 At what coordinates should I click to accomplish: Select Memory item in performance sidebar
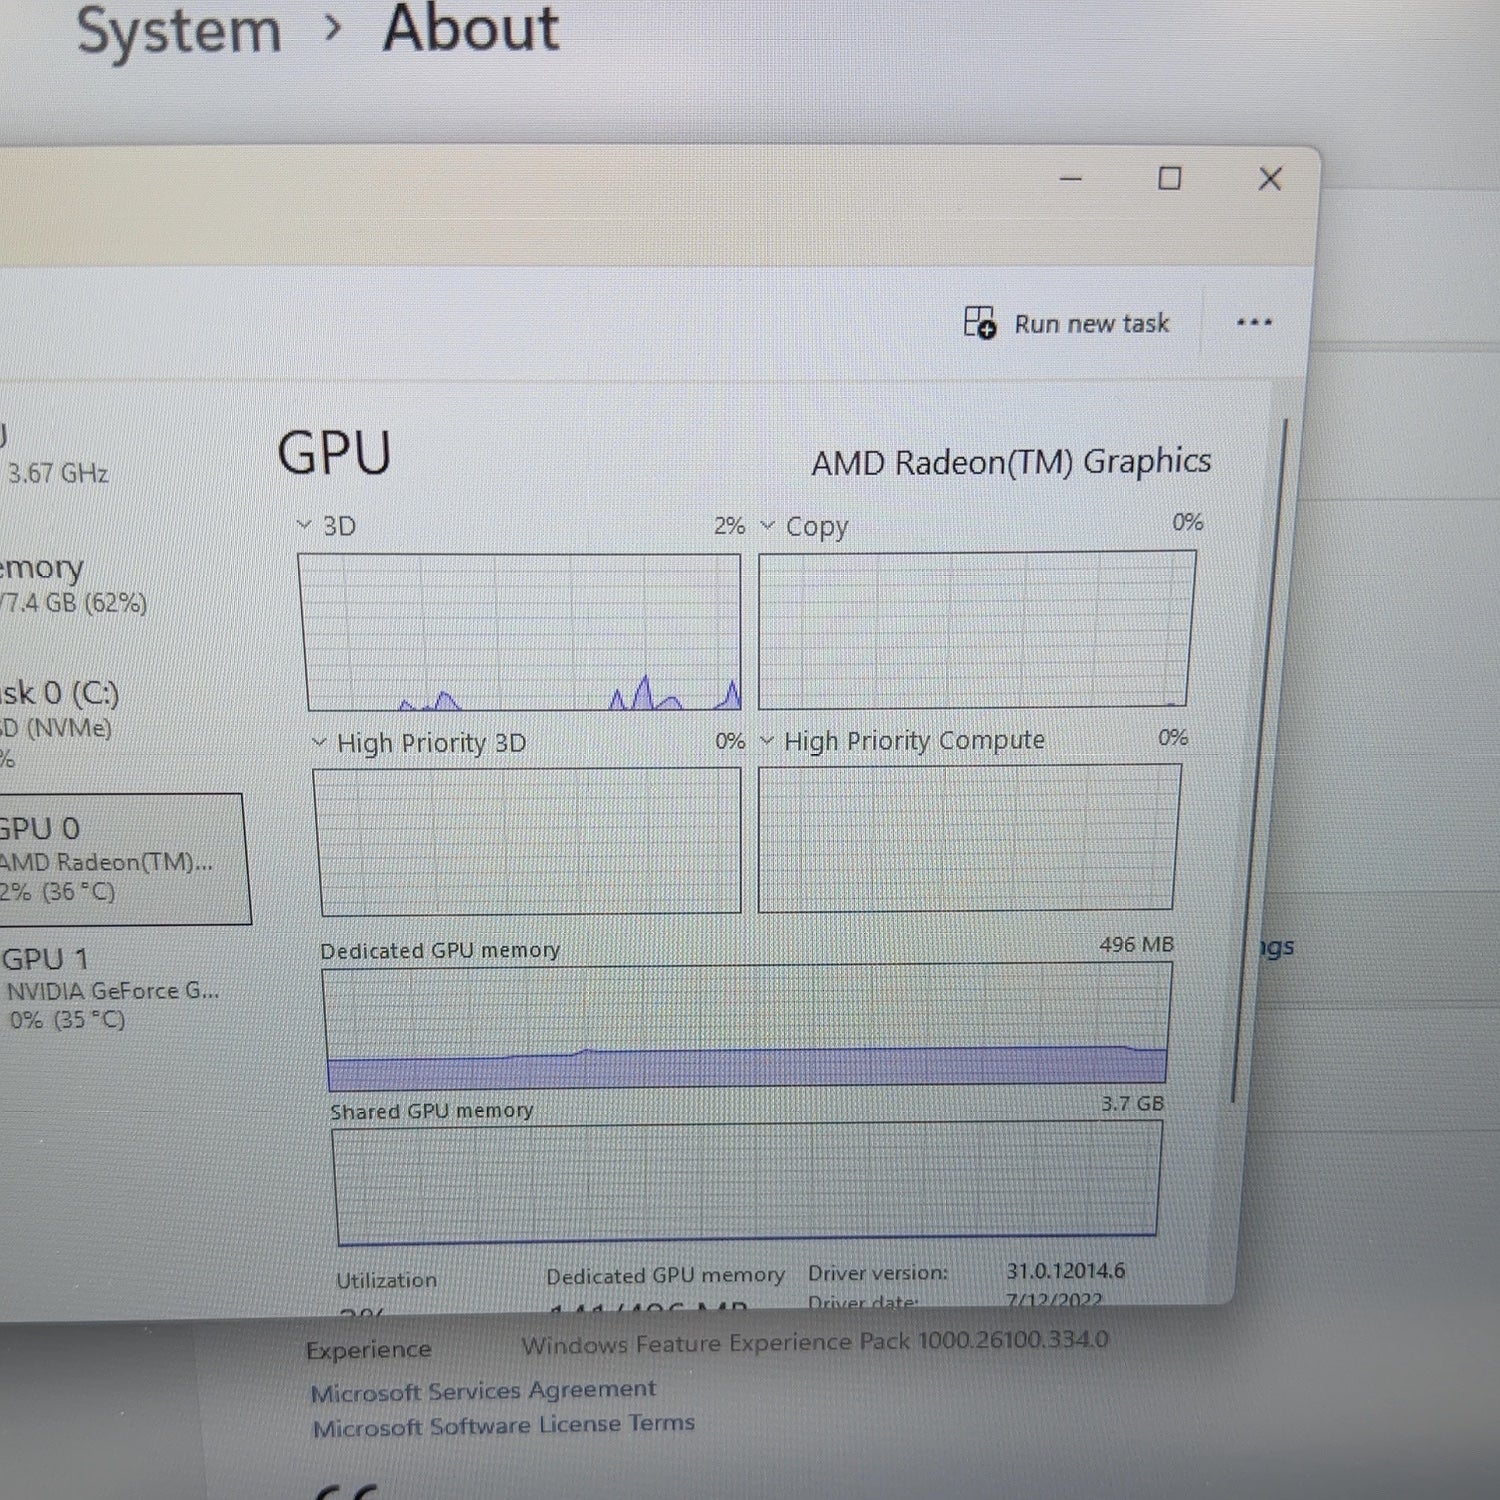pos(74,584)
